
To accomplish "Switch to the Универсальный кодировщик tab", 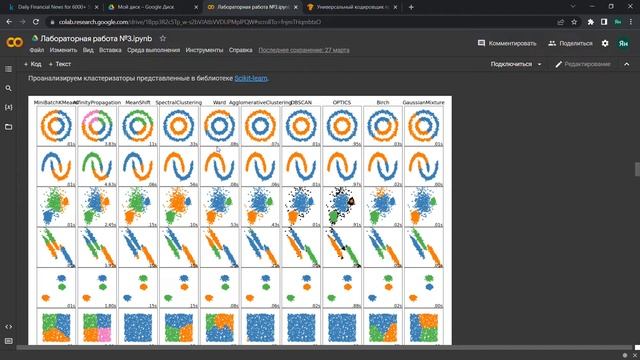I will click(x=351, y=7).
